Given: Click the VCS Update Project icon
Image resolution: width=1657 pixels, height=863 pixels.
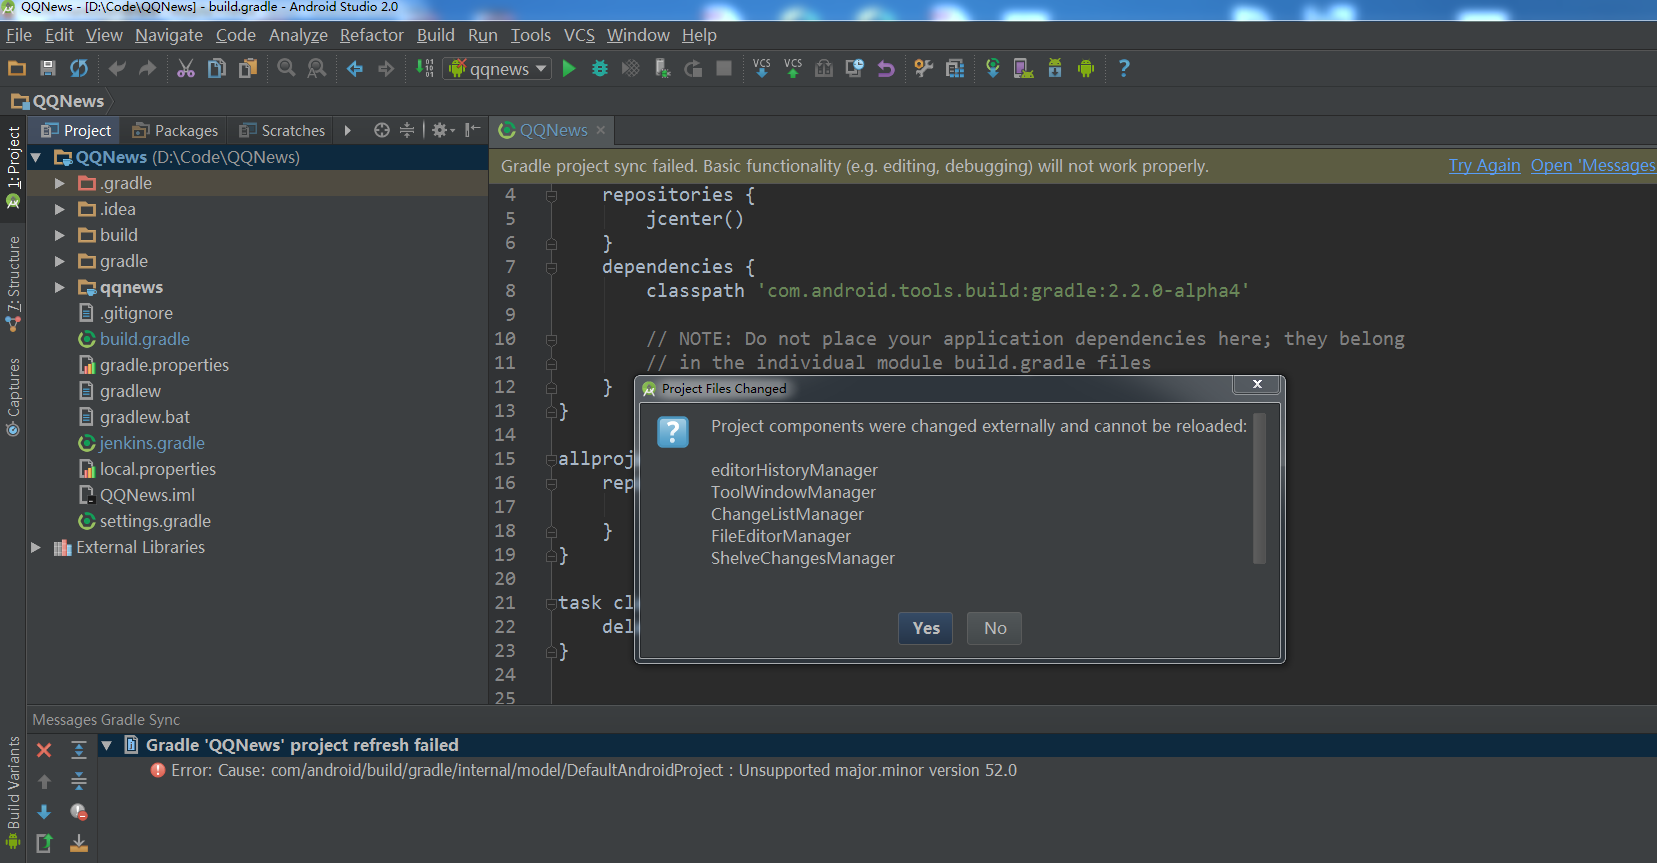Looking at the screenshot, I should click(762, 68).
